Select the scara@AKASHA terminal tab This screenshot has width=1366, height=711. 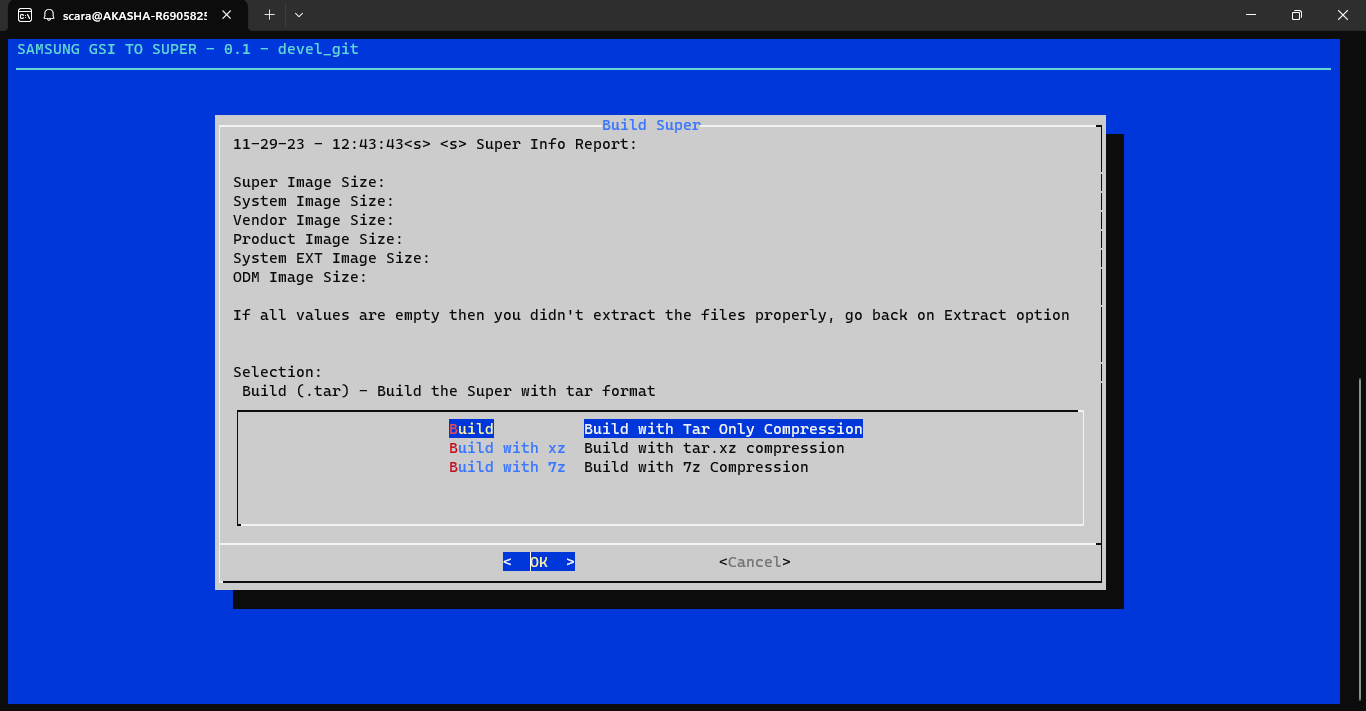click(130, 15)
